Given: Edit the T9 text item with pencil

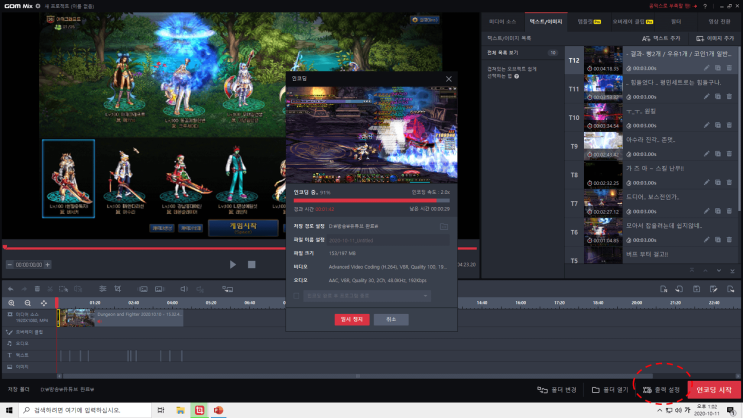Looking at the screenshot, I should tap(707, 154).
